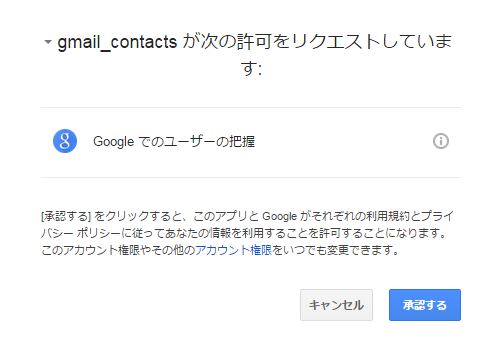Open the アカウント権限 account permissions link
The image size is (502, 363).
234,250
